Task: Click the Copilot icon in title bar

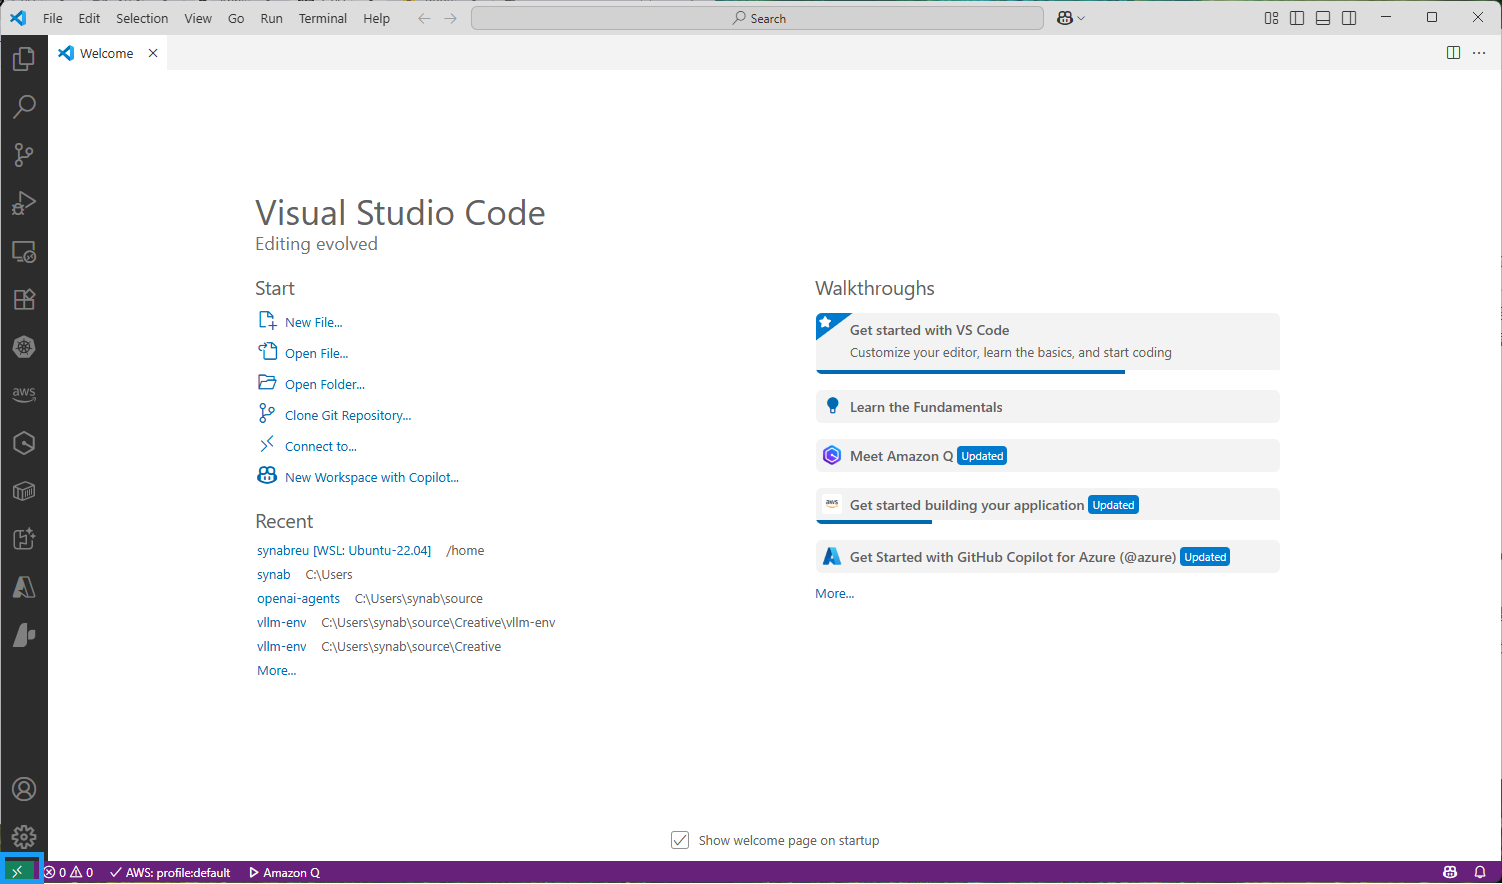Action: tap(1065, 18)
